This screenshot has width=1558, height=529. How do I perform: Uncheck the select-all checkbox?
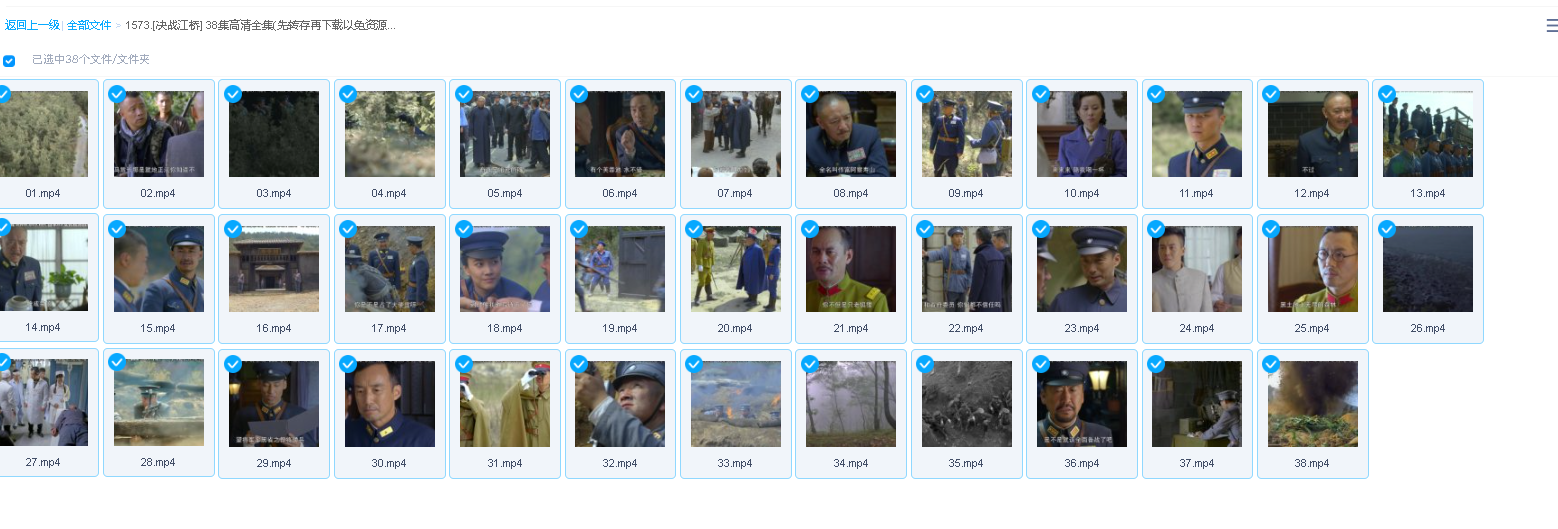pyautogui.click(x=9, y=61)
